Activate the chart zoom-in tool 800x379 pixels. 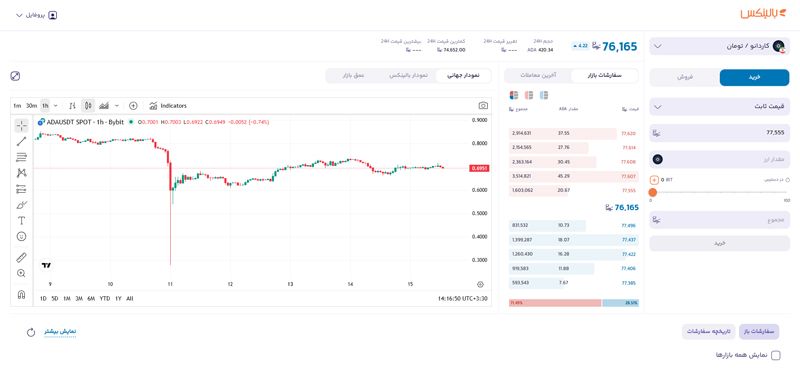(x=21, y=273)
